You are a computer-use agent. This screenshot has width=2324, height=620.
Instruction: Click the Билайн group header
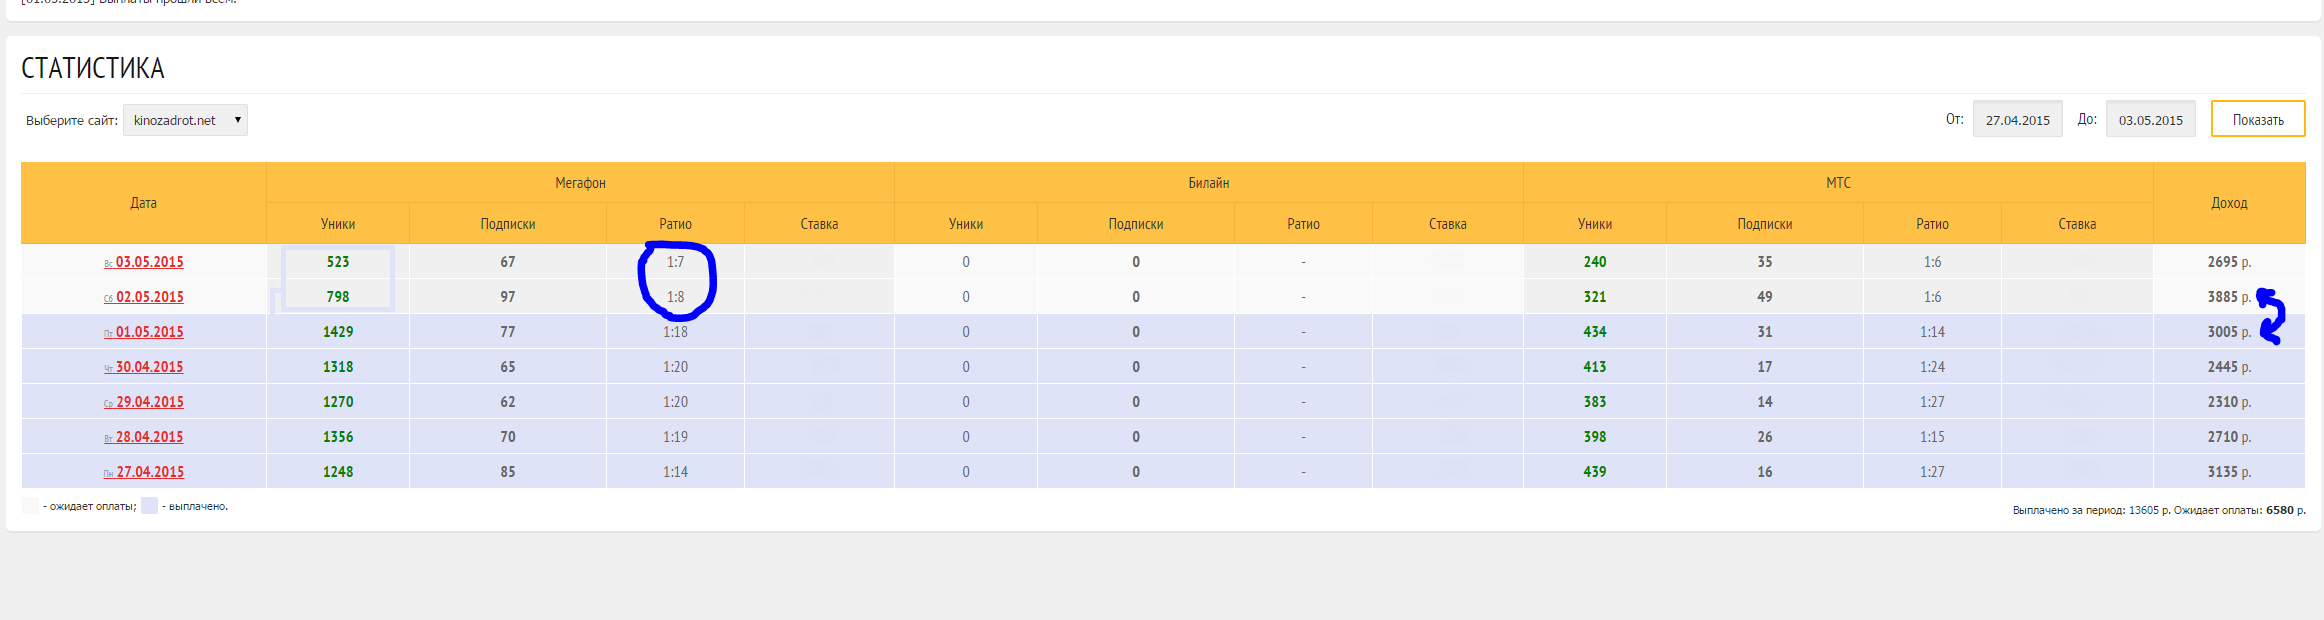click(1208, 183)
